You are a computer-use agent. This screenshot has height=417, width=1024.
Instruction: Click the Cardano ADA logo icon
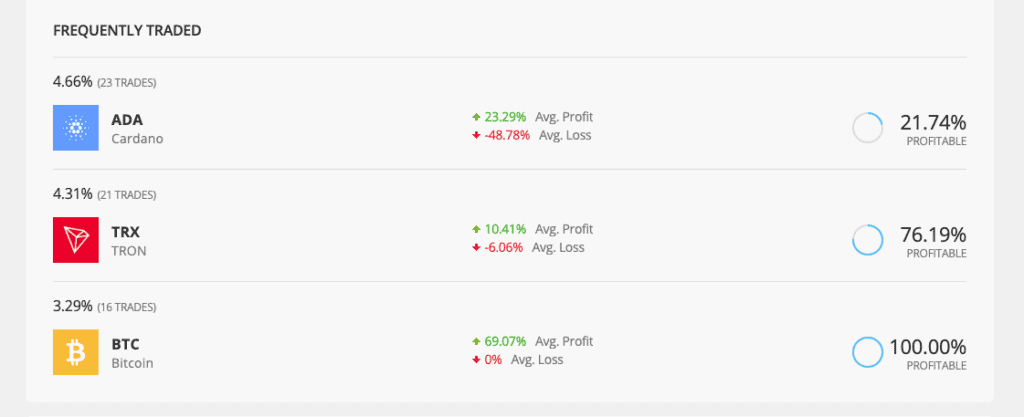click(x=76, y=128)
